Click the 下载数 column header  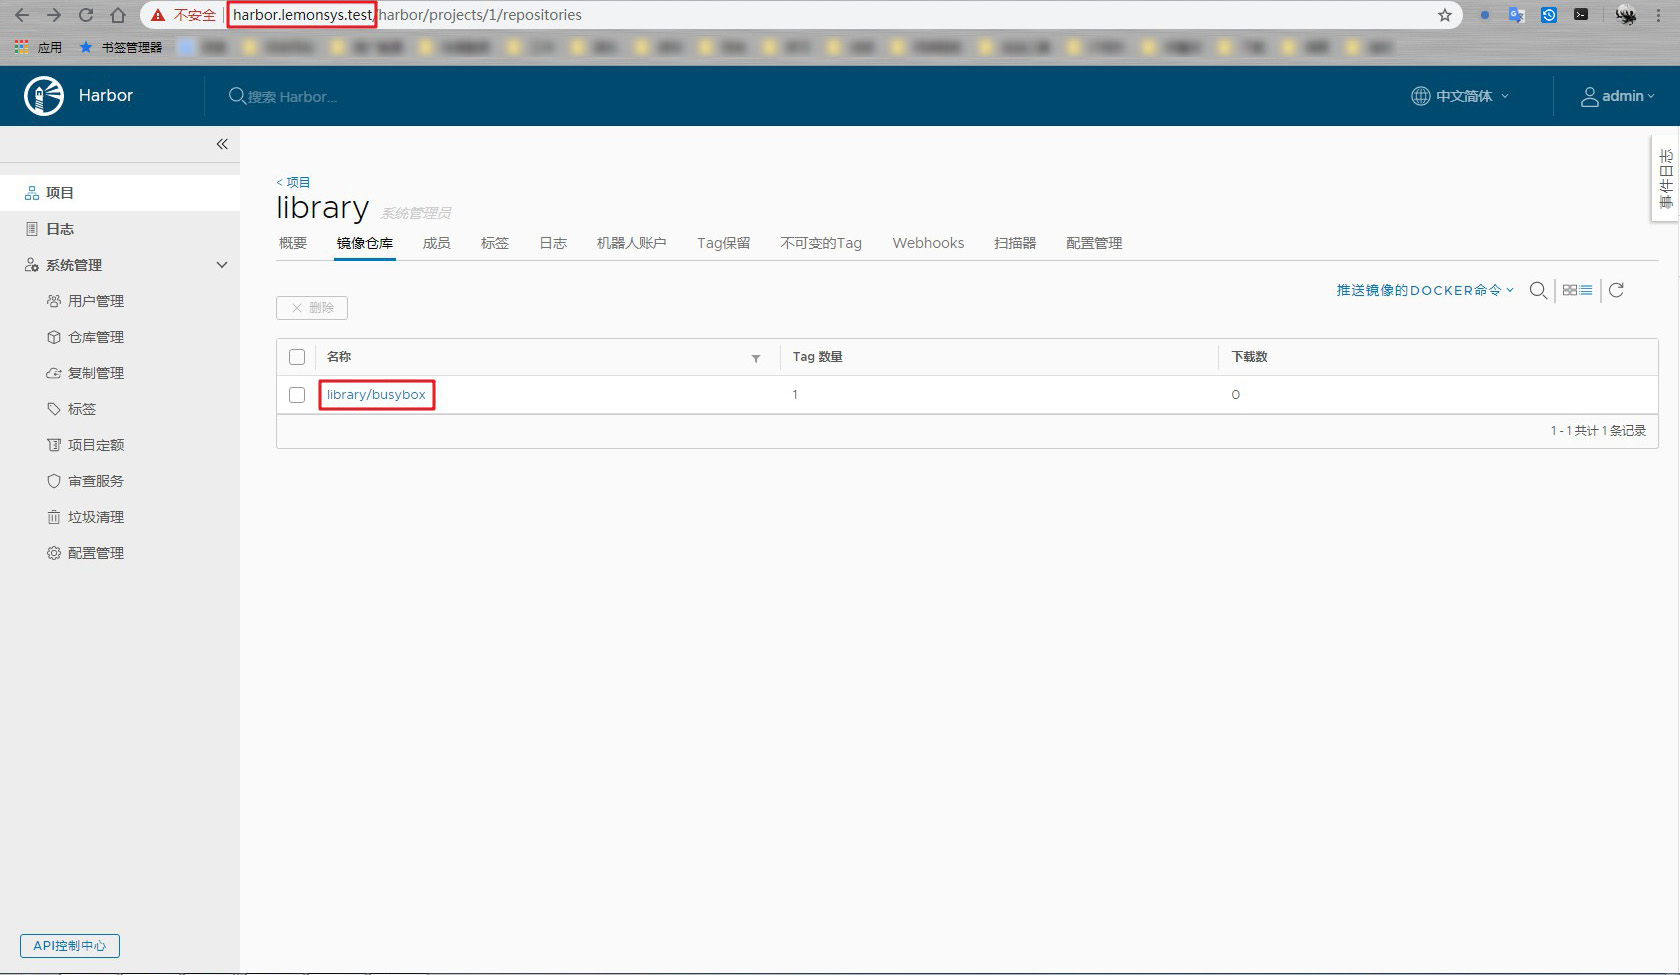pyautogui.click(x=1250, y=357)
